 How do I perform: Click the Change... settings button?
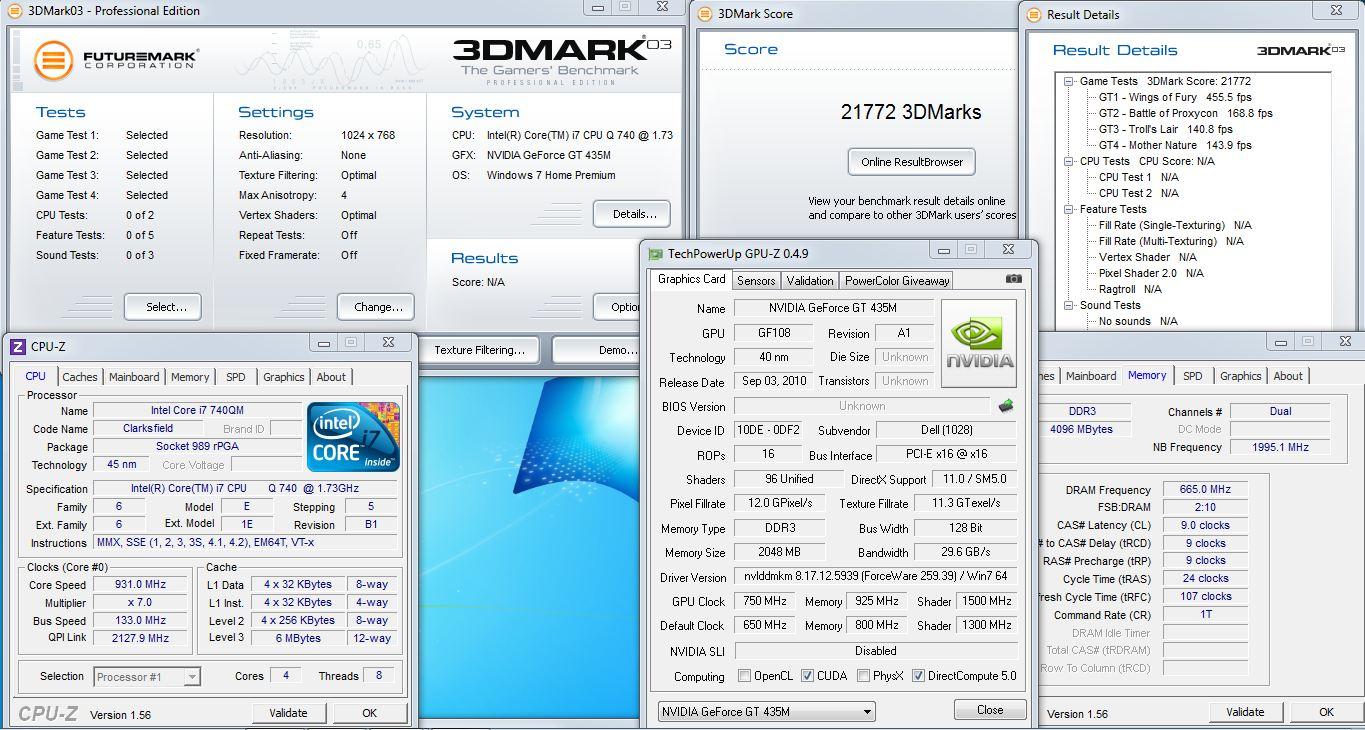(x=376, y=307)
